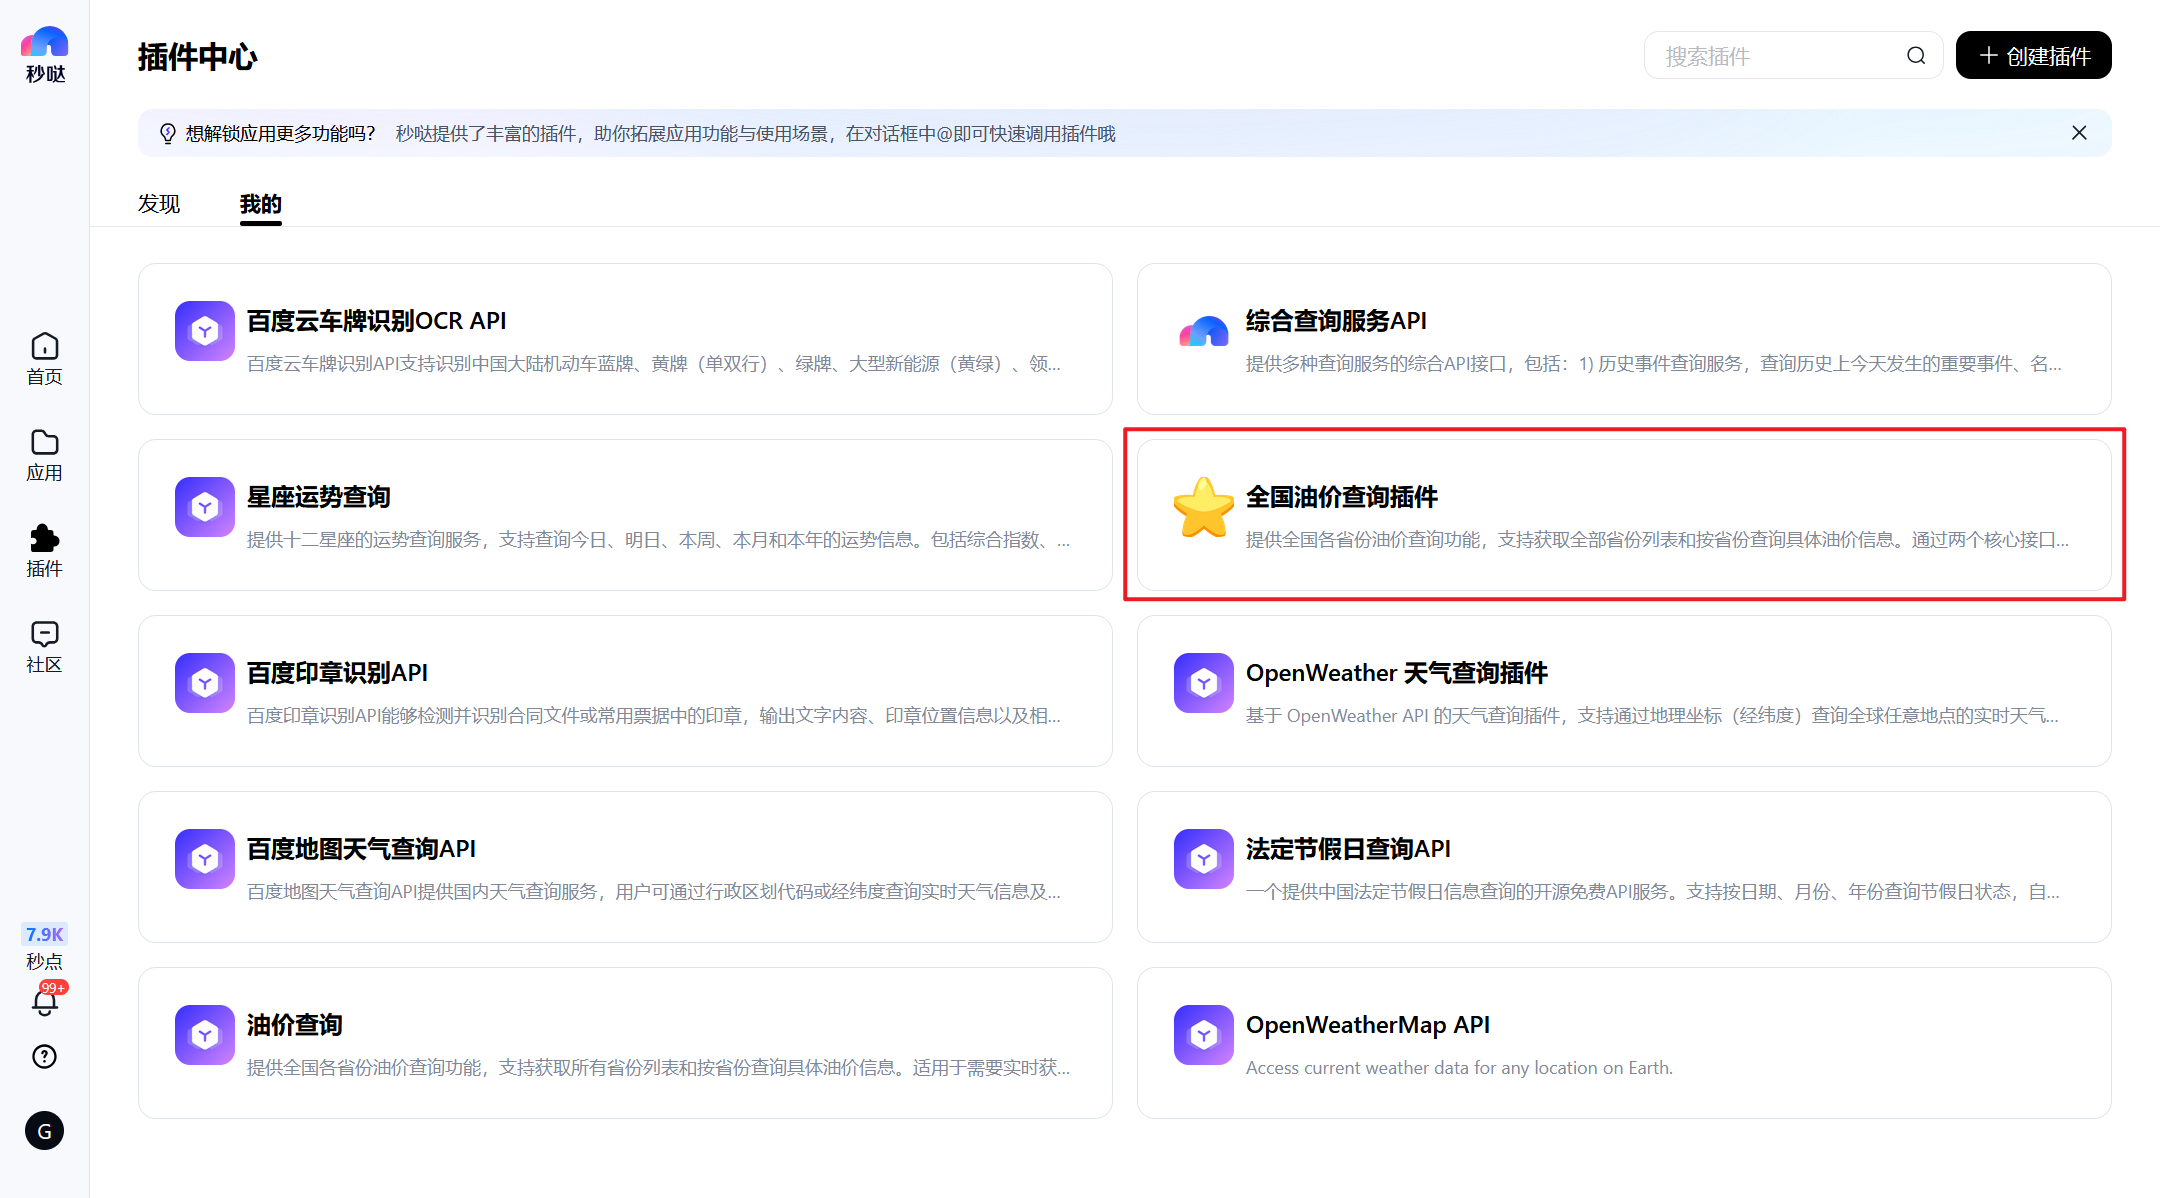Open the 法定节假日查询API plugin card
Image resolution: width=2160 pixels, height=1198 pixels.
1624,867
